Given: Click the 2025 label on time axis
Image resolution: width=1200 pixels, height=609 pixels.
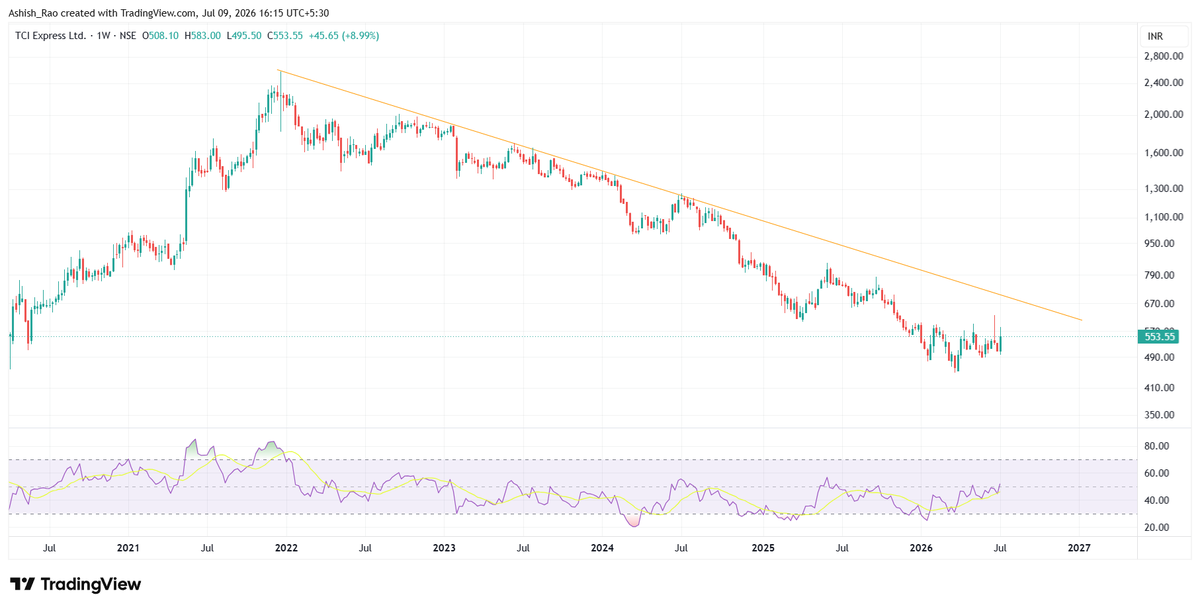Looking at the screenshot, I should coord(763,549).
